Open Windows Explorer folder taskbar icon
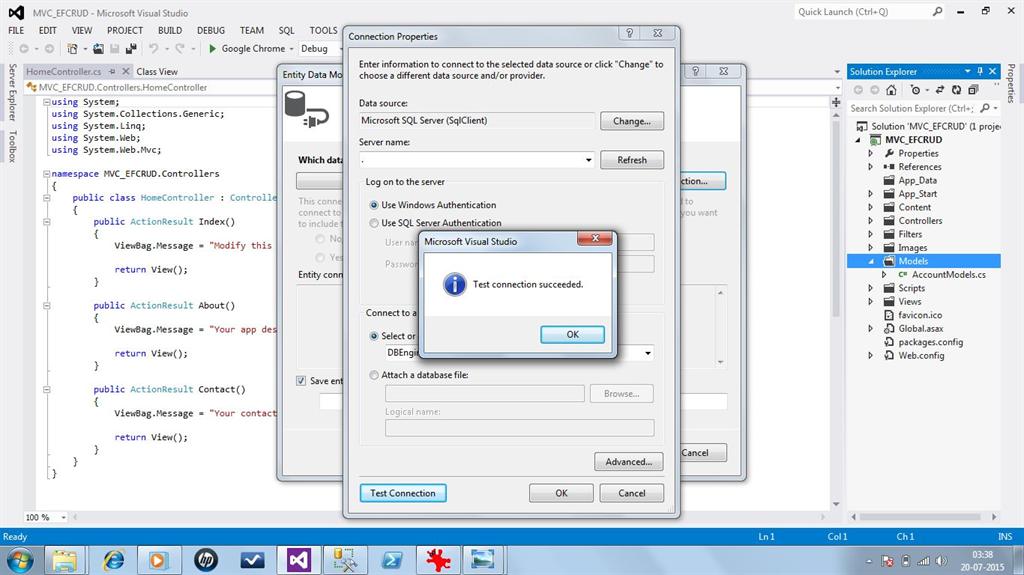Image resolution: width=1024 pixels, height=575 pixels. tap(65, 560)
